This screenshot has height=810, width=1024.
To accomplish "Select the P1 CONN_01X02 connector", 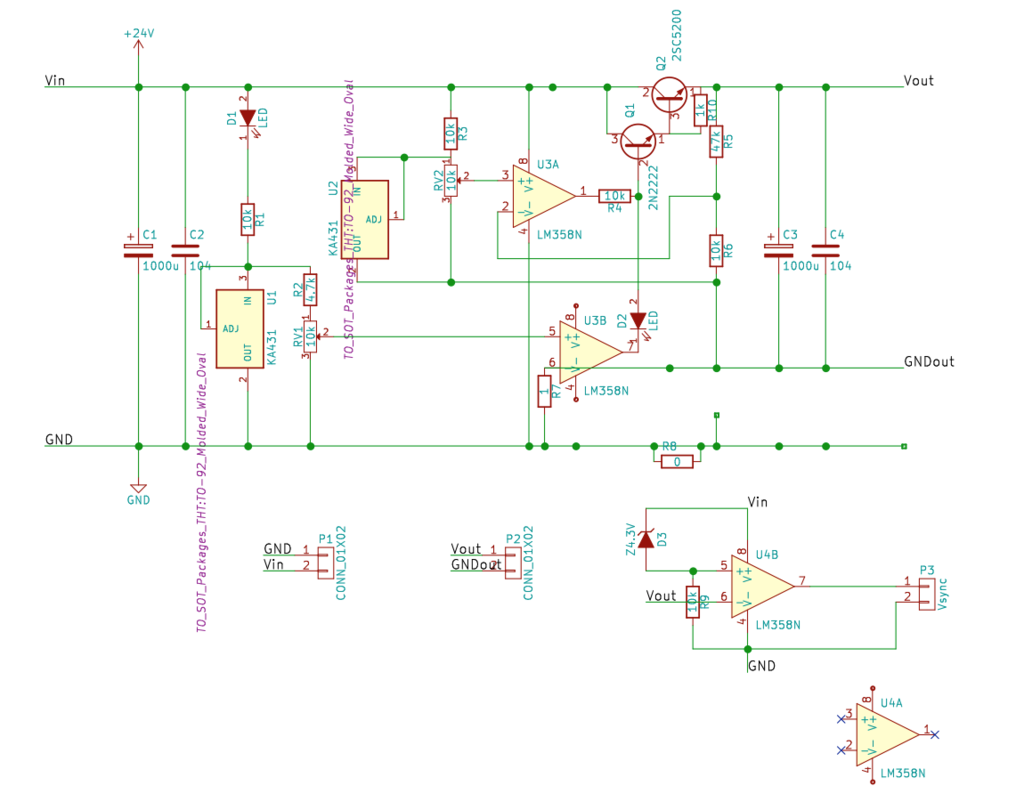I will (x=325, y=563).
